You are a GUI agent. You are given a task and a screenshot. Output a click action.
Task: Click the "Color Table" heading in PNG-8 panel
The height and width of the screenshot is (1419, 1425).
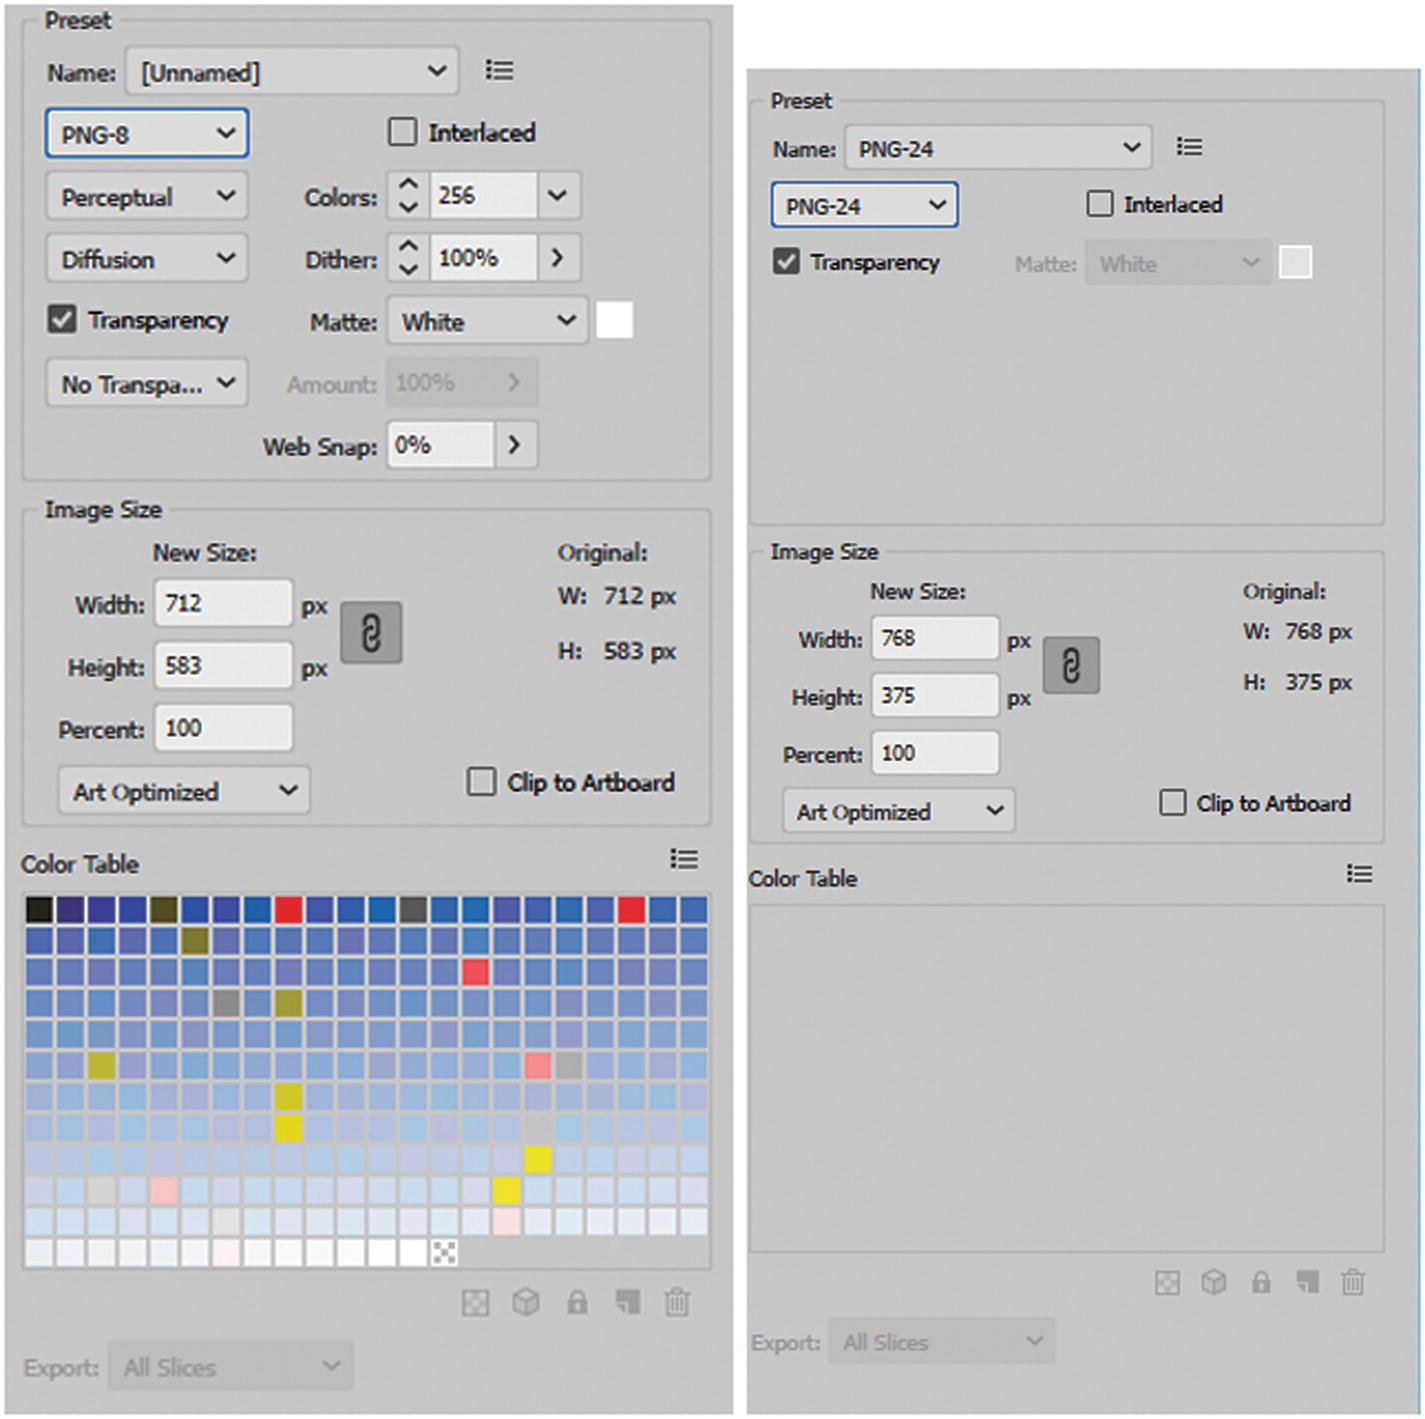click(80, 864)
